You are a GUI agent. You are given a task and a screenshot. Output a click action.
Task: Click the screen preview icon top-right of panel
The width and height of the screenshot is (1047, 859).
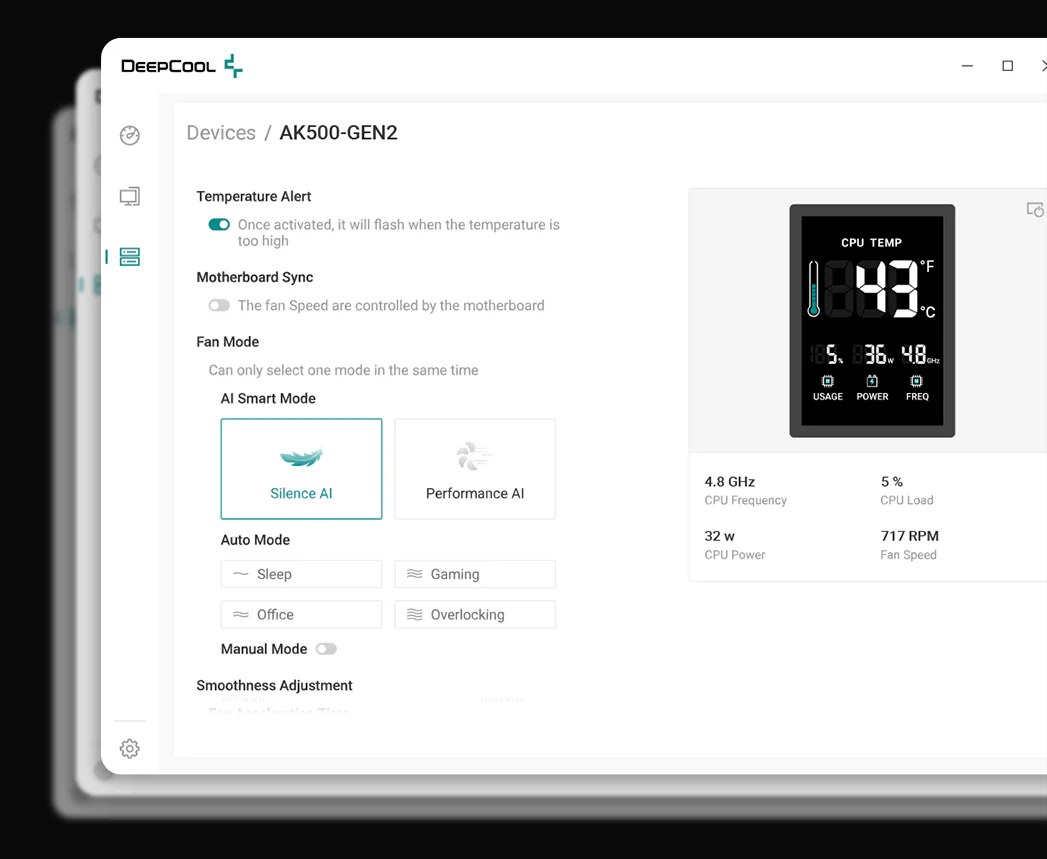coord(1035,210)
